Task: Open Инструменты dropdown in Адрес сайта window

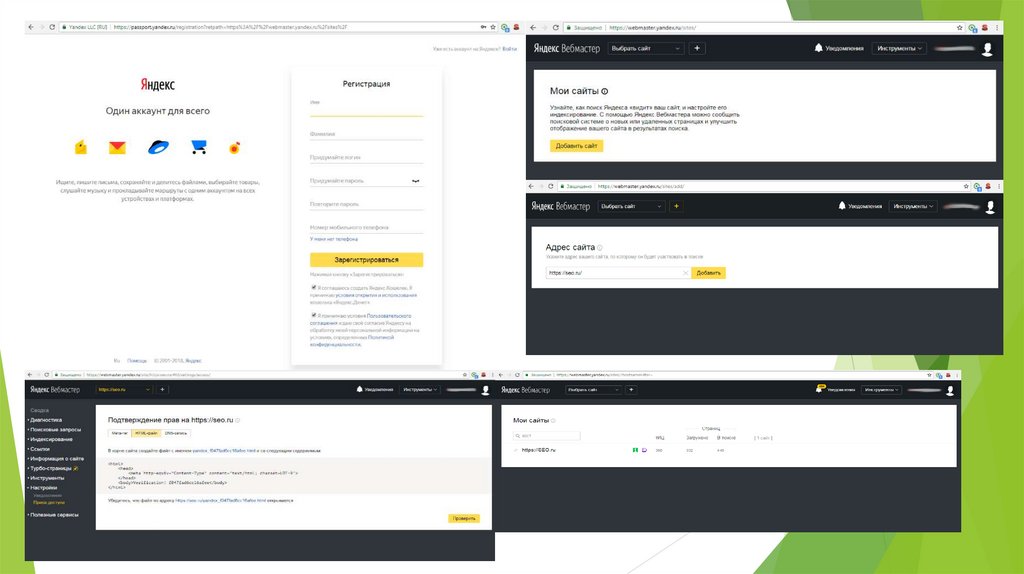Action: pos(913,206)
